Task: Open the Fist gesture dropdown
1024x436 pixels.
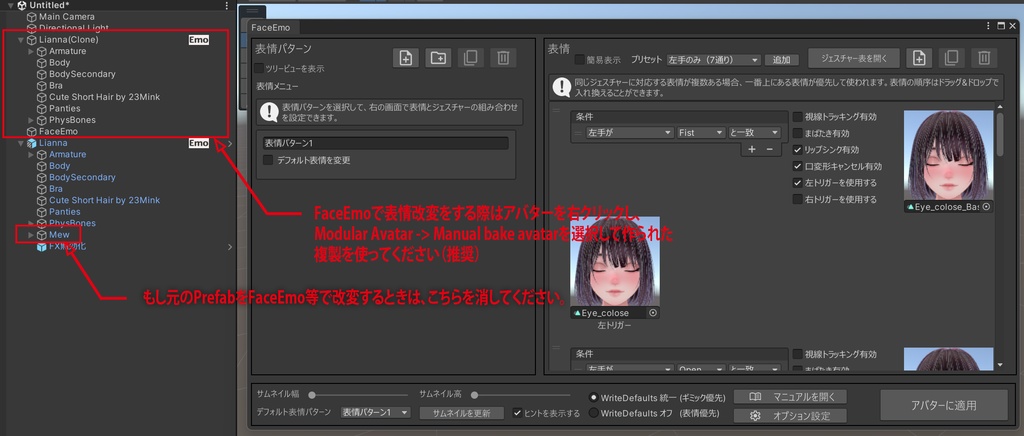Action: coord(701,132)
